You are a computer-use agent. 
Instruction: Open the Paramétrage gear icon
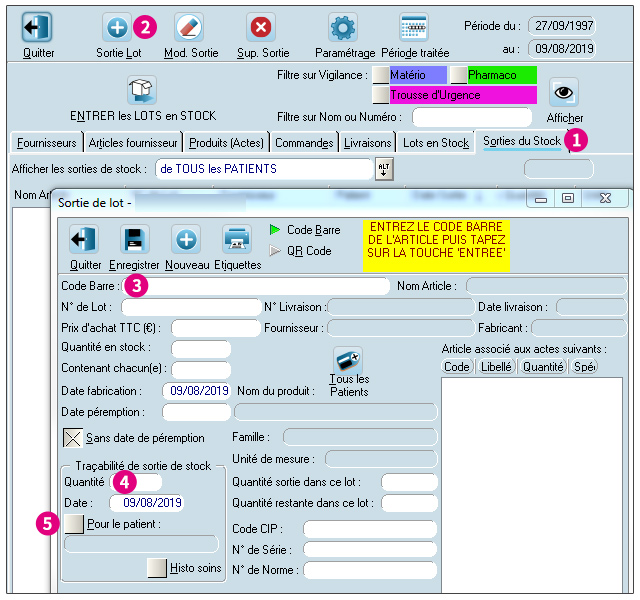[343, 27]
